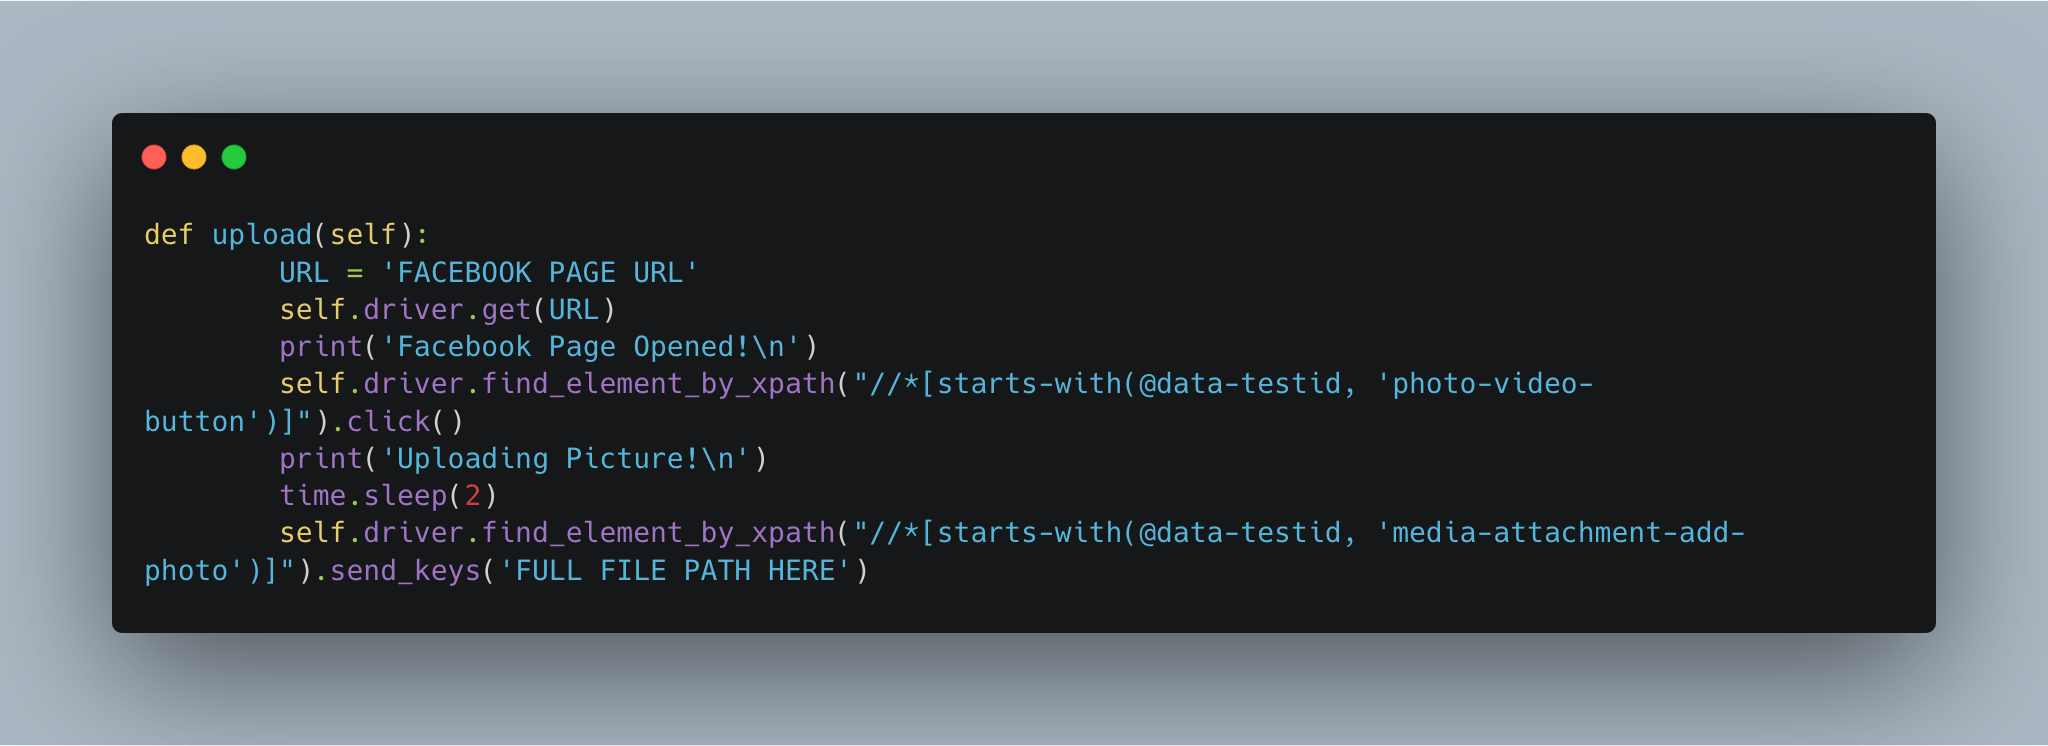Viewport: 2048px width, 746px height.
Task: Click the 'upload' function name
Action: (262, 235)
